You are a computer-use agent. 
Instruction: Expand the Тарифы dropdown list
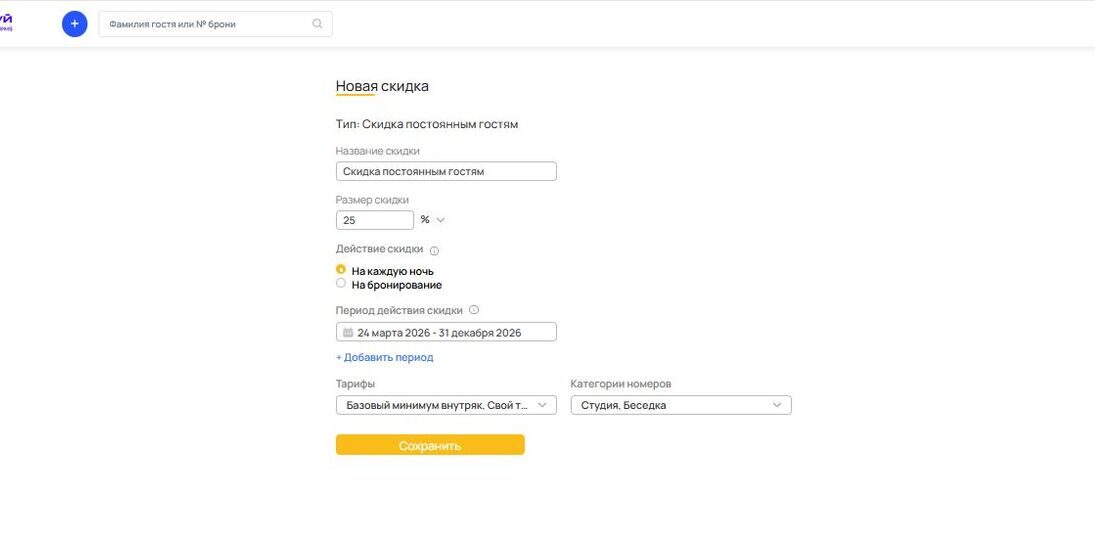point(445,405)
